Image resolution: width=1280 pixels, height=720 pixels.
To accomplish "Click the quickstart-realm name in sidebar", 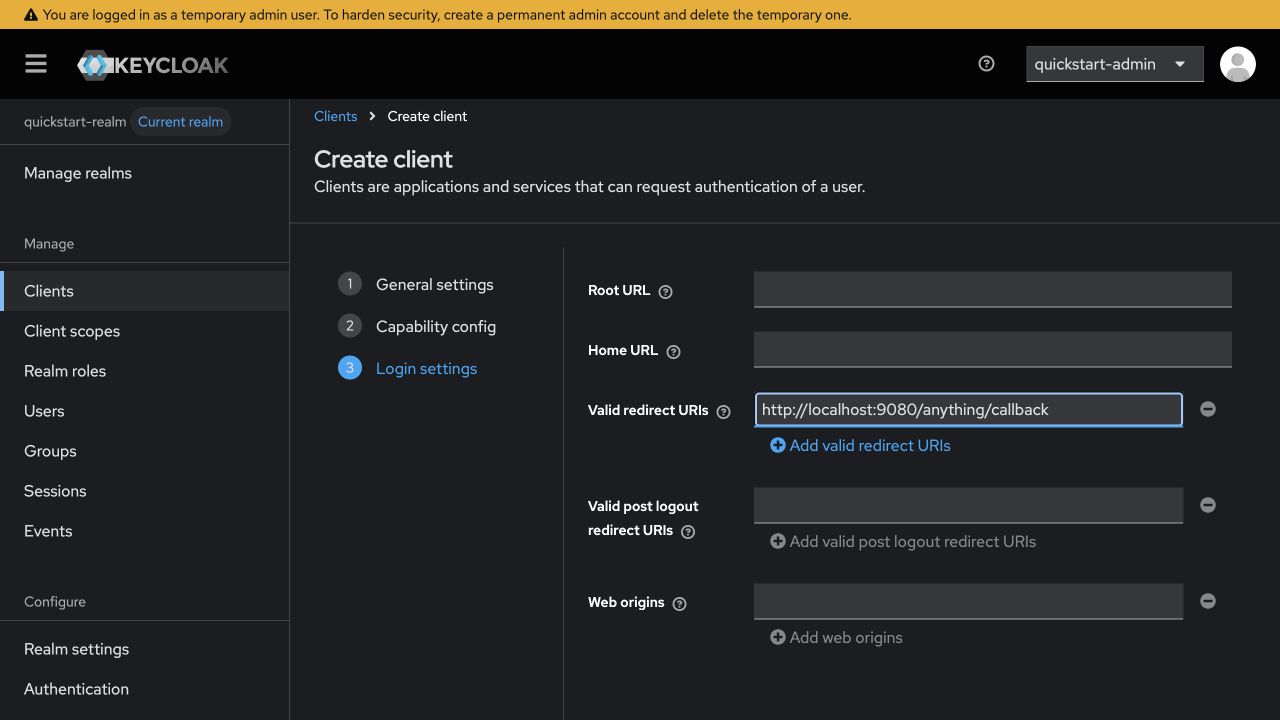I will pos(75,122).
